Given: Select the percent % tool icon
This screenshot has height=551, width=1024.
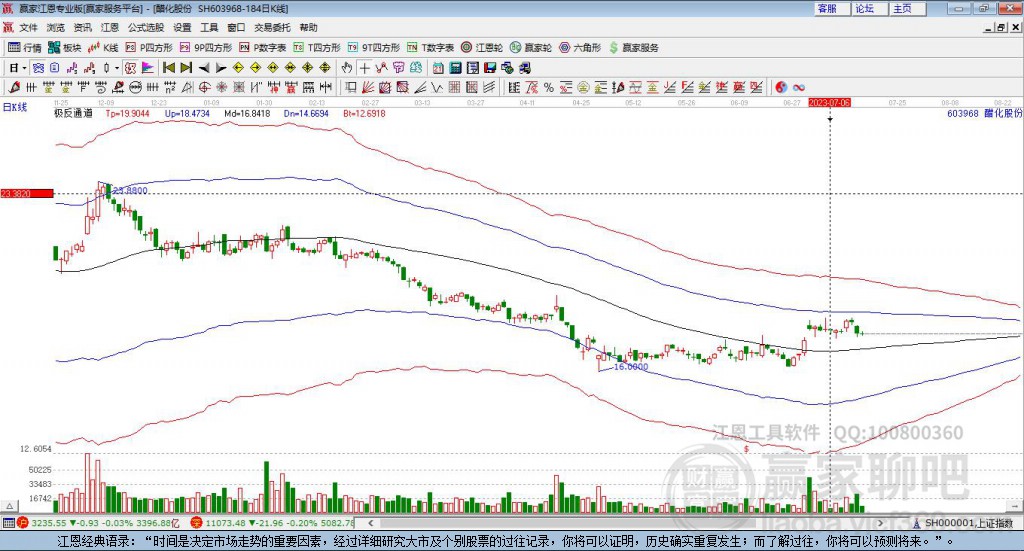Looking at the screenshot, I should point(549,87).
